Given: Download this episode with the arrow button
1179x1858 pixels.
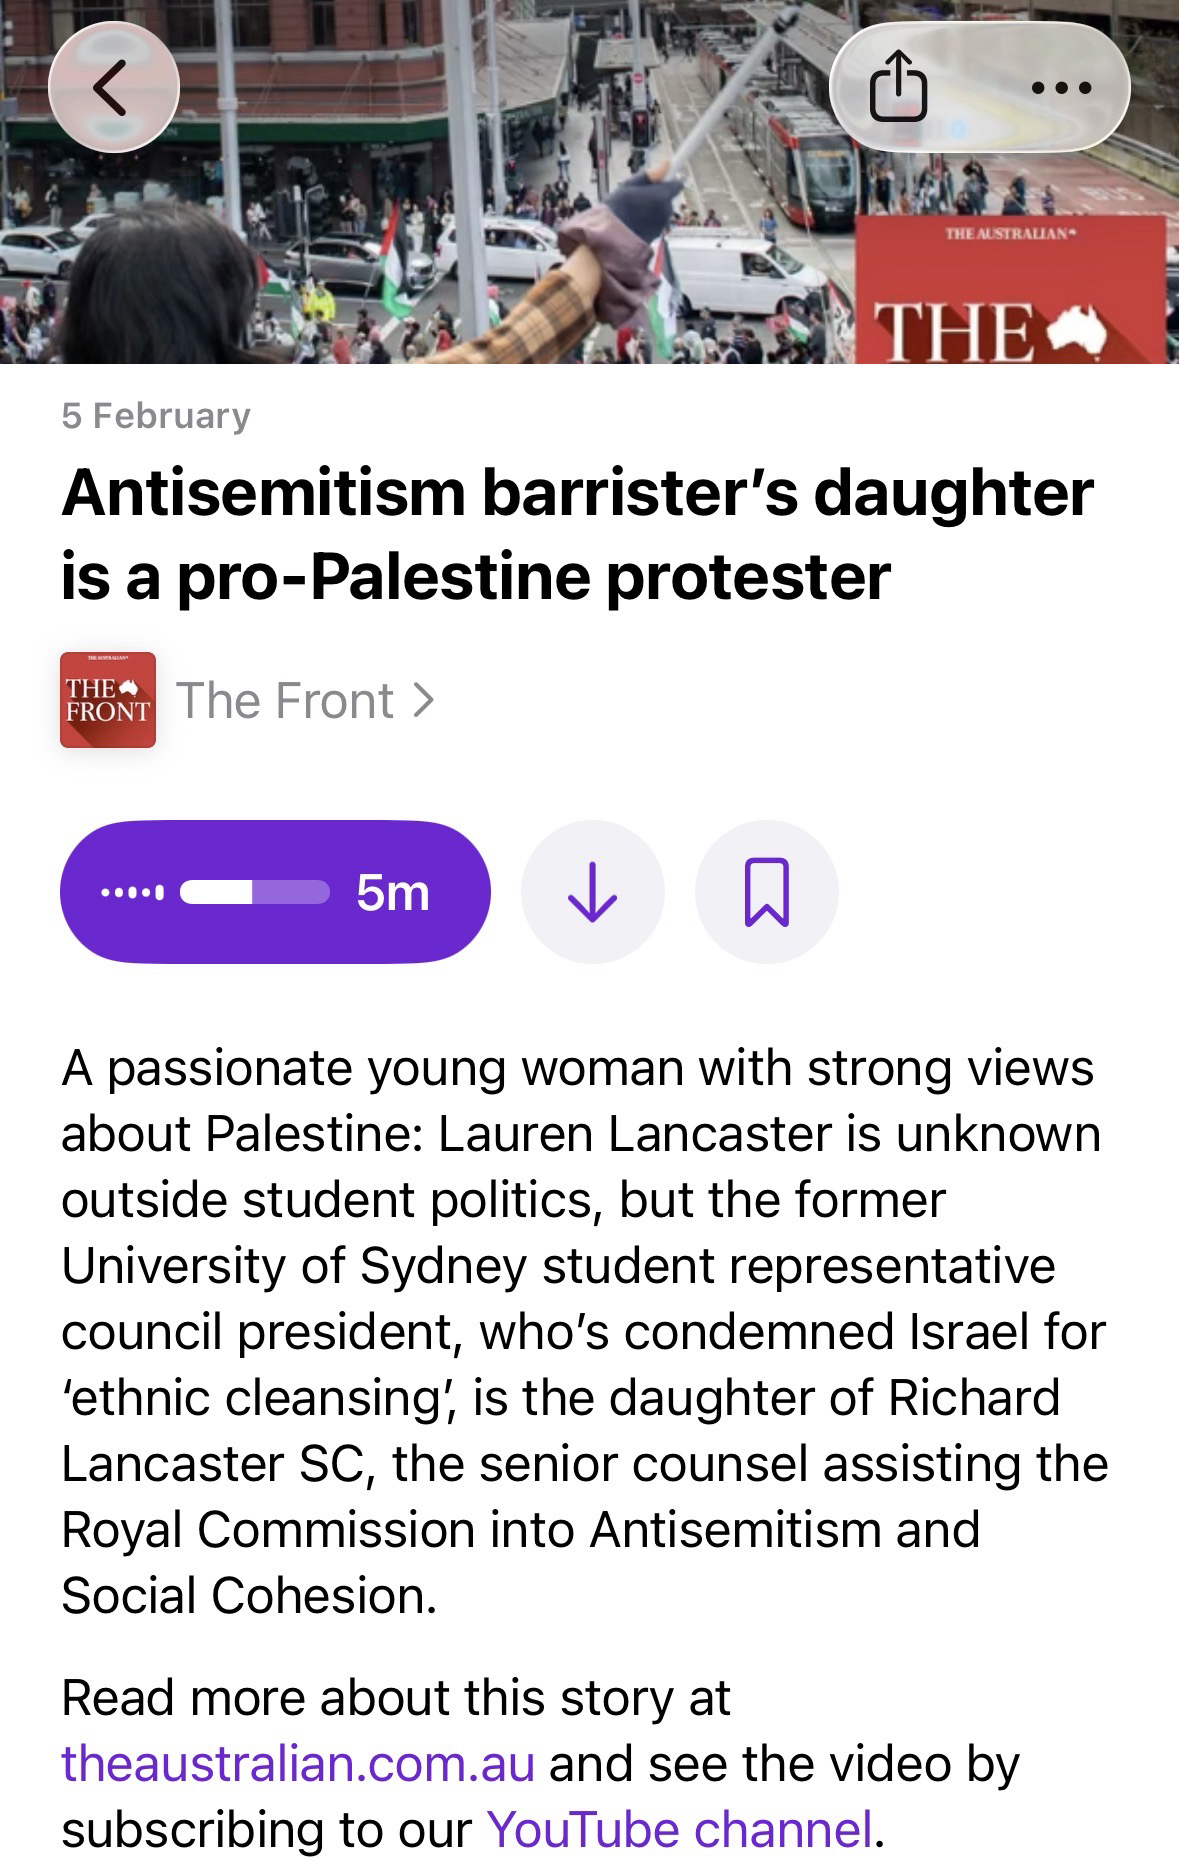Looking at the screenshot, I should 592,891.
